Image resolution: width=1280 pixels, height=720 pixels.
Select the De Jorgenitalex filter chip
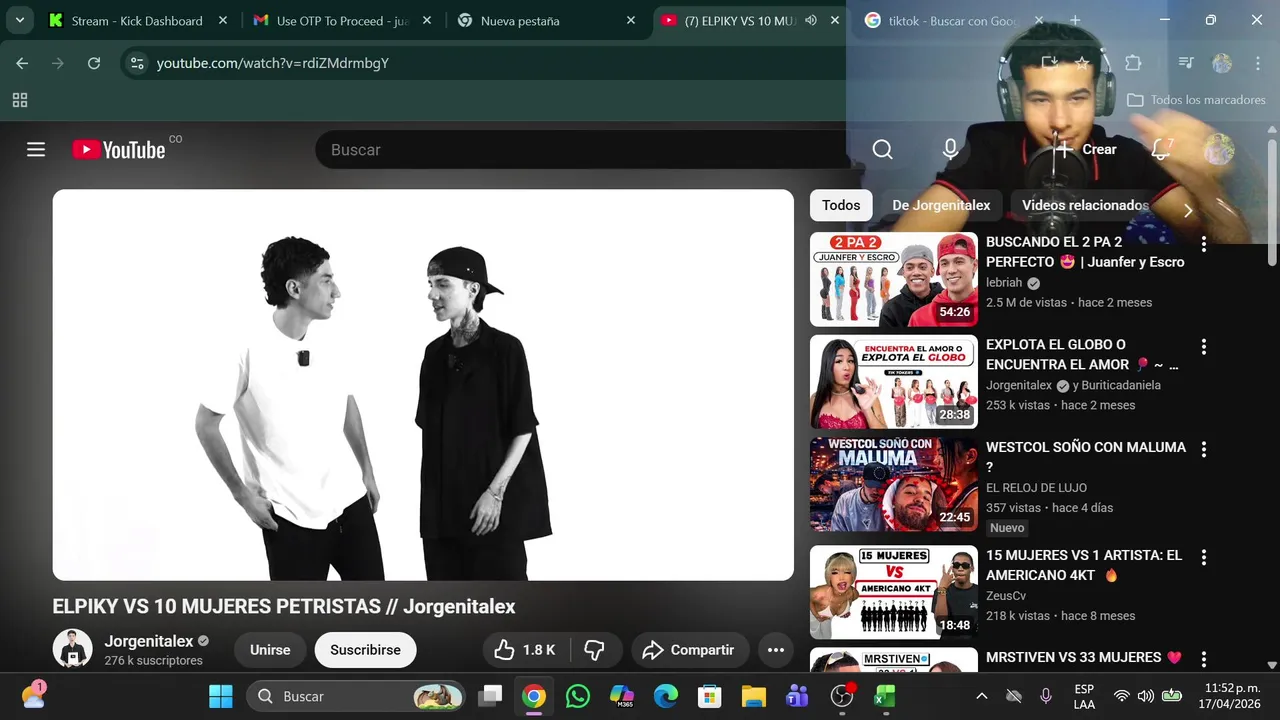point(941,205)
